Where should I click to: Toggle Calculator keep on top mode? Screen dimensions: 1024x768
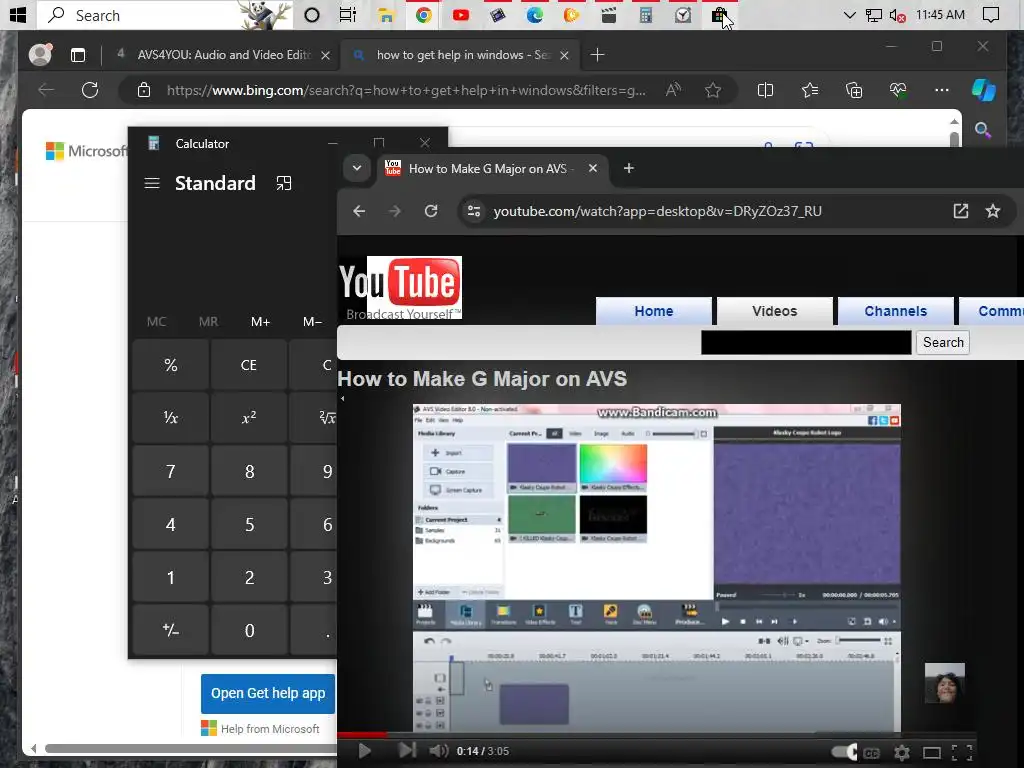point(283,184)
